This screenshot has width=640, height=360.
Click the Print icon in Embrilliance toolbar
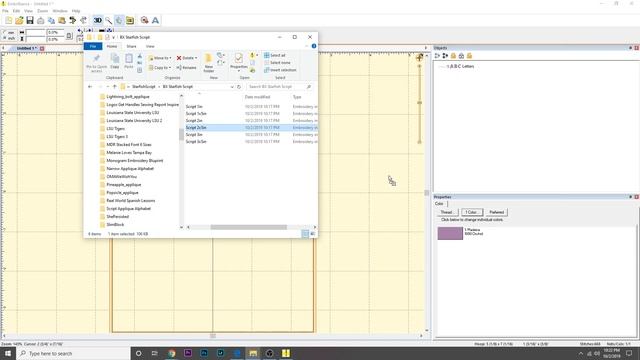click(x=40, y=20)
